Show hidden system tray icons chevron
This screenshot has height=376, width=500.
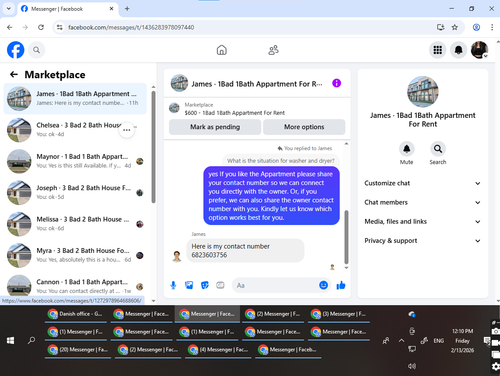click(x=401, y=340)
